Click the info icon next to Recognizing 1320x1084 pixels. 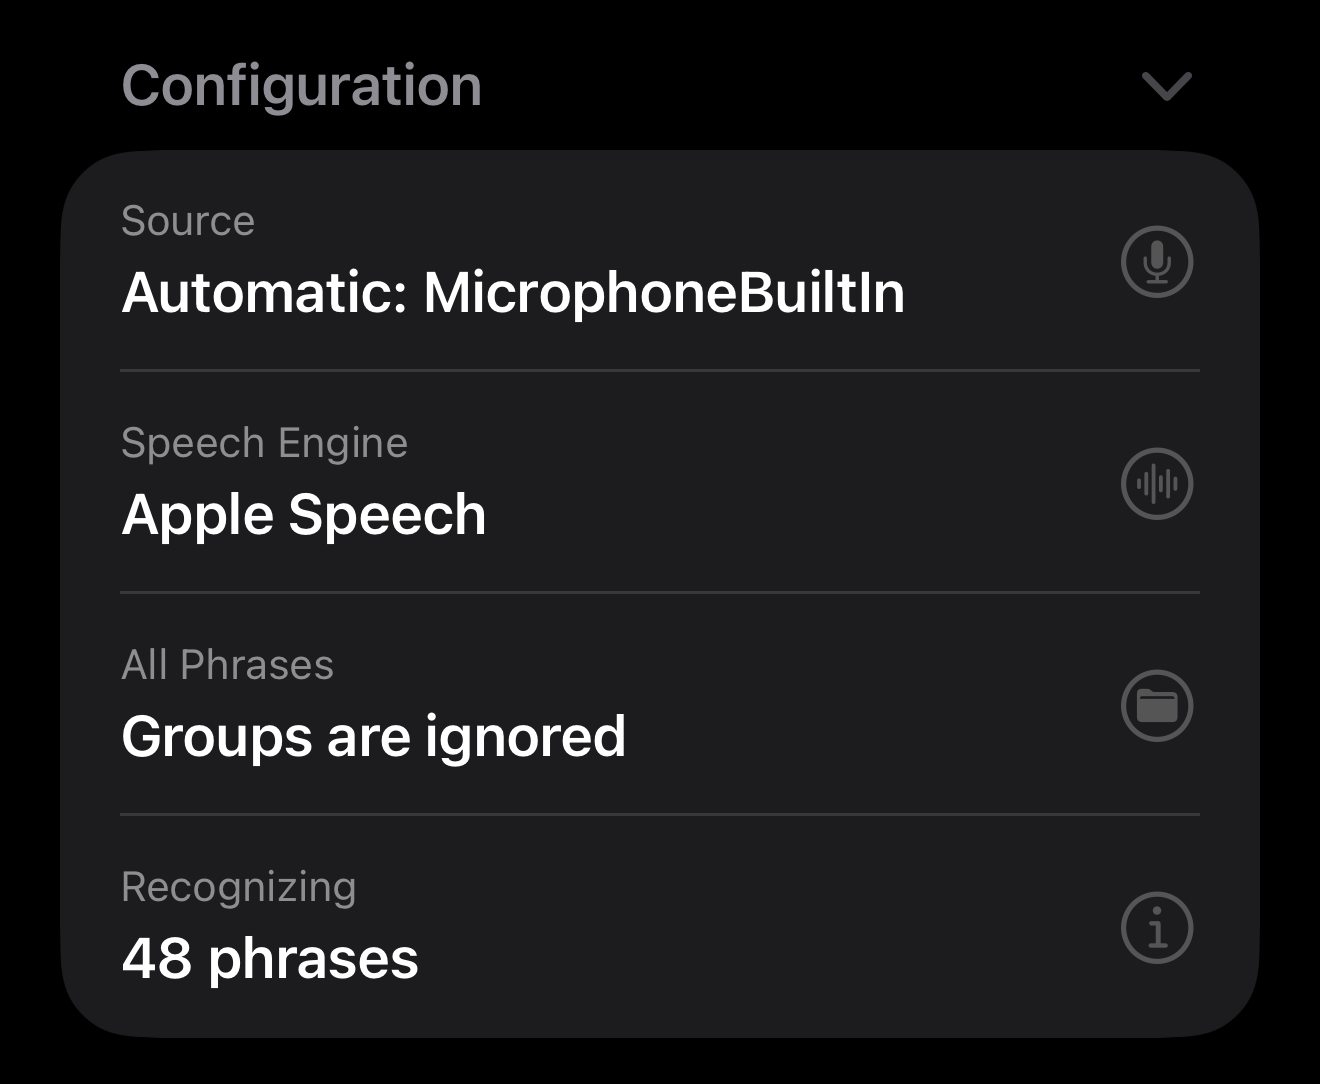tap(1157, 928)
